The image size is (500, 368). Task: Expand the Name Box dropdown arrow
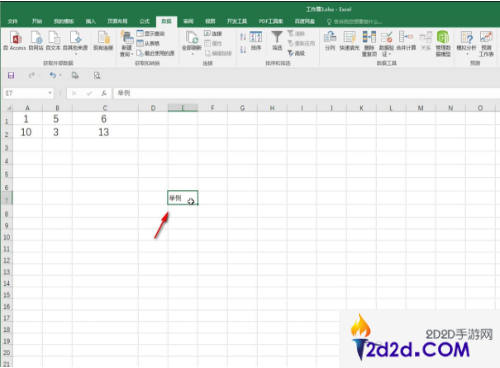[50, 93]
